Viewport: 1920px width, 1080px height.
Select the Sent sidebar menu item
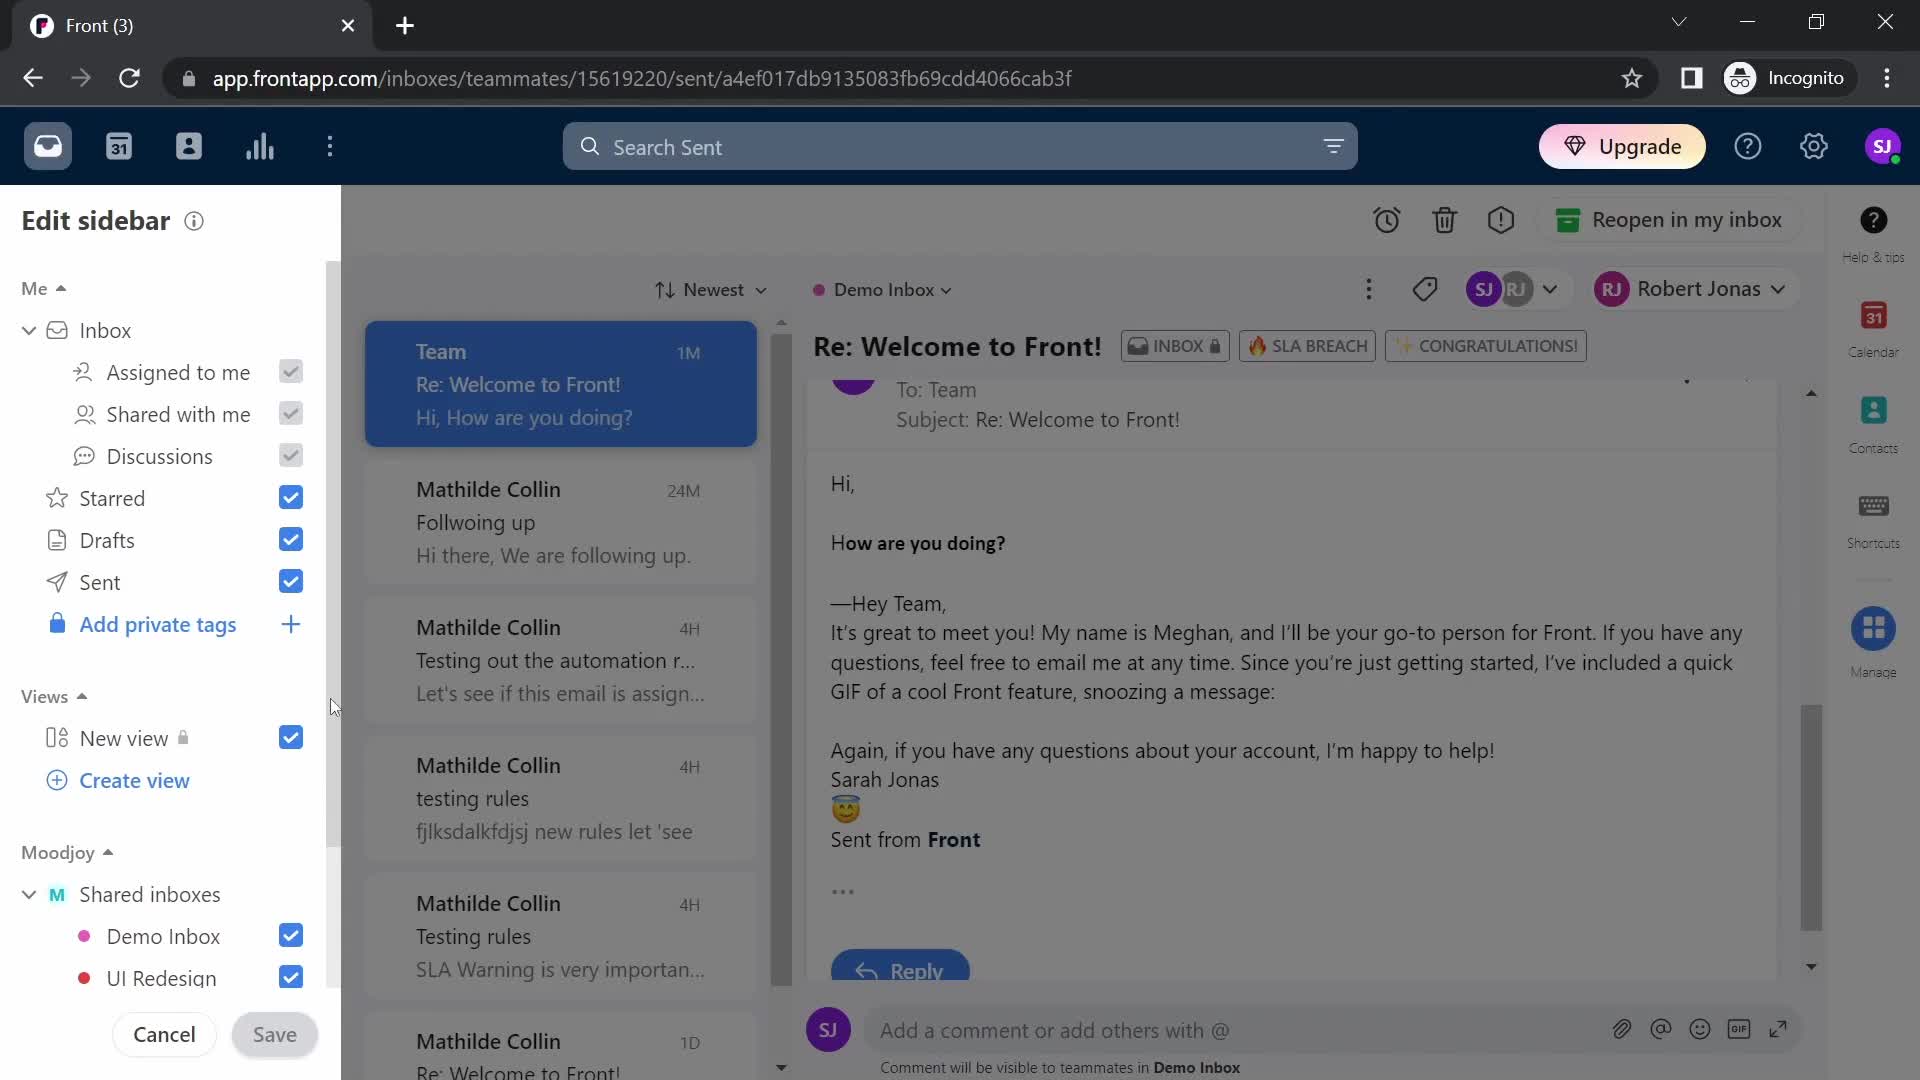100,582
